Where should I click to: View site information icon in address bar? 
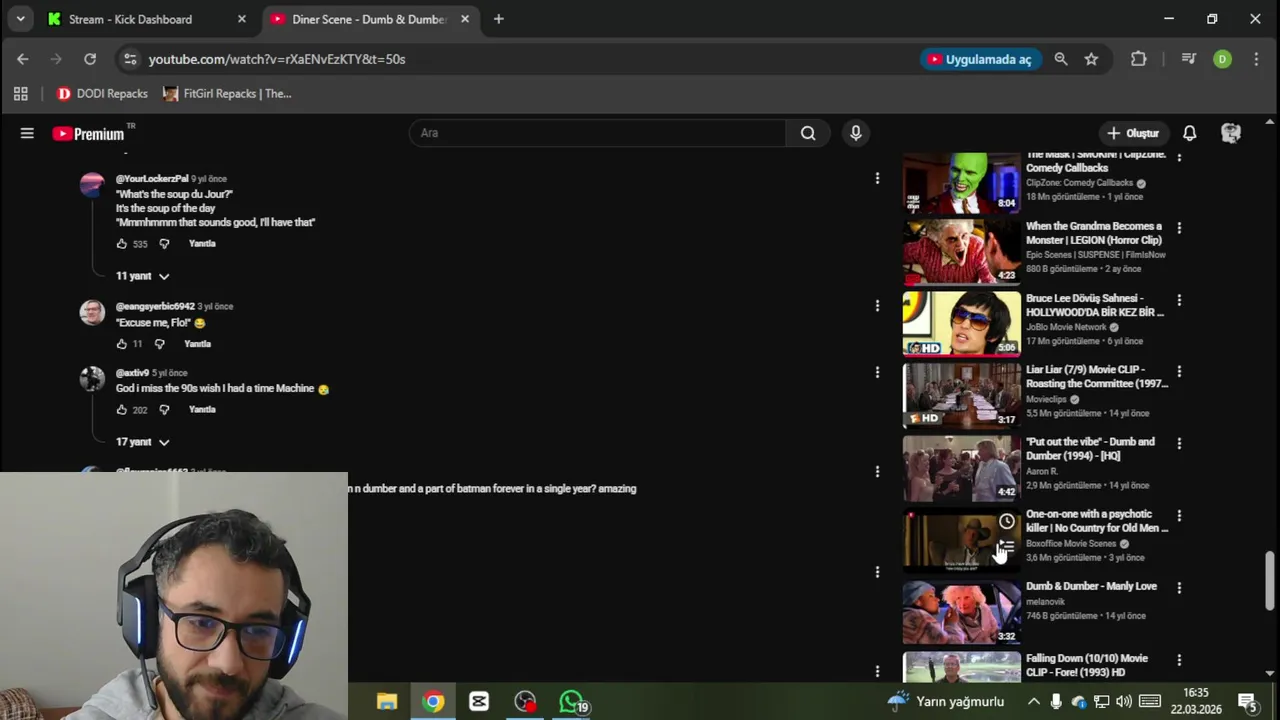coord(130,59)
